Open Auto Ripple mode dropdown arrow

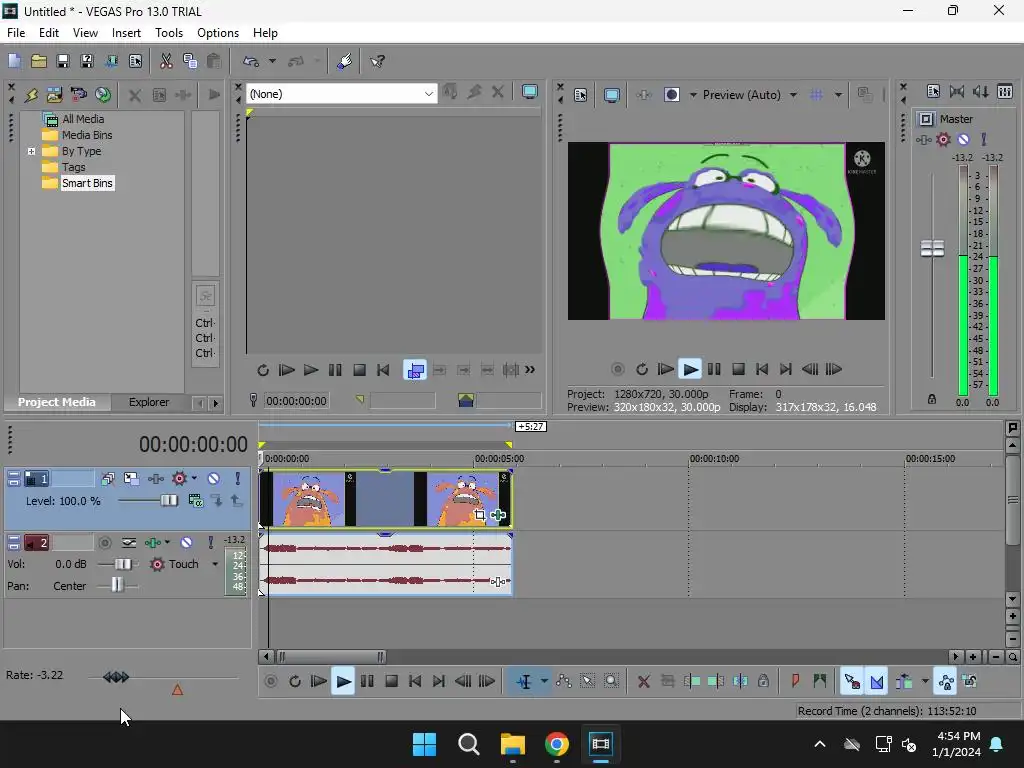(x=925, y=682)
